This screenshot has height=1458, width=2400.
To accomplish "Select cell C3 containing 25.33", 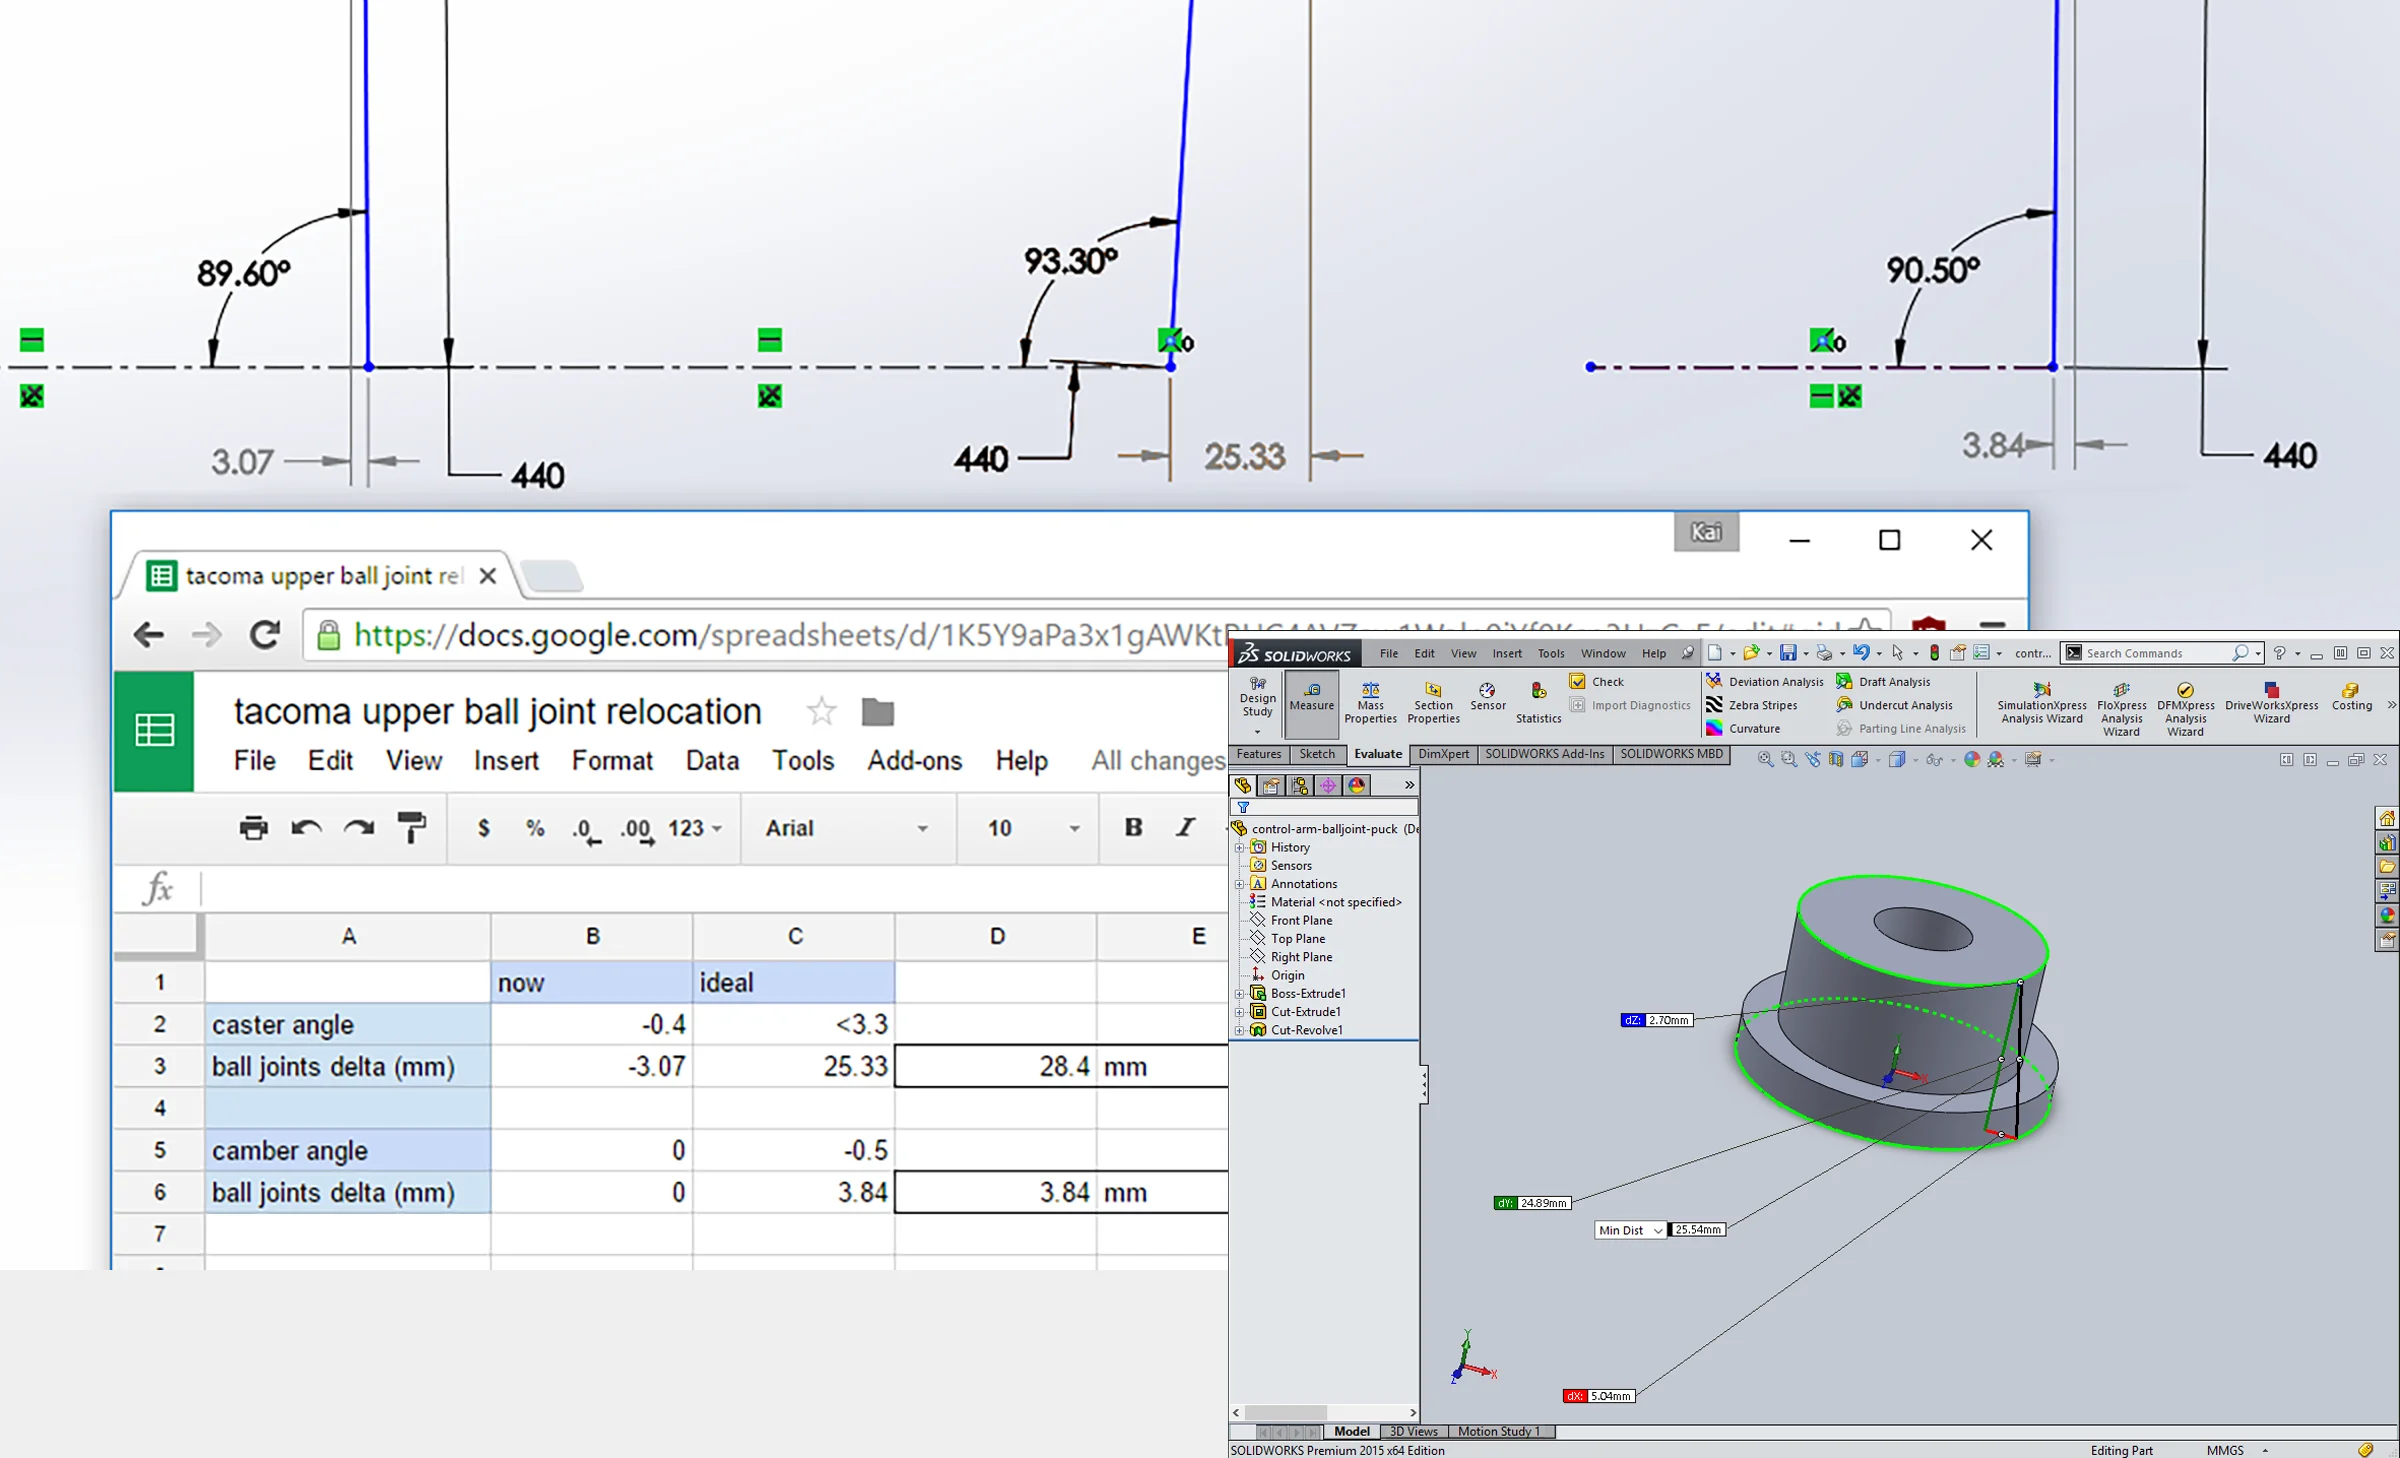I will point(794,1066).
